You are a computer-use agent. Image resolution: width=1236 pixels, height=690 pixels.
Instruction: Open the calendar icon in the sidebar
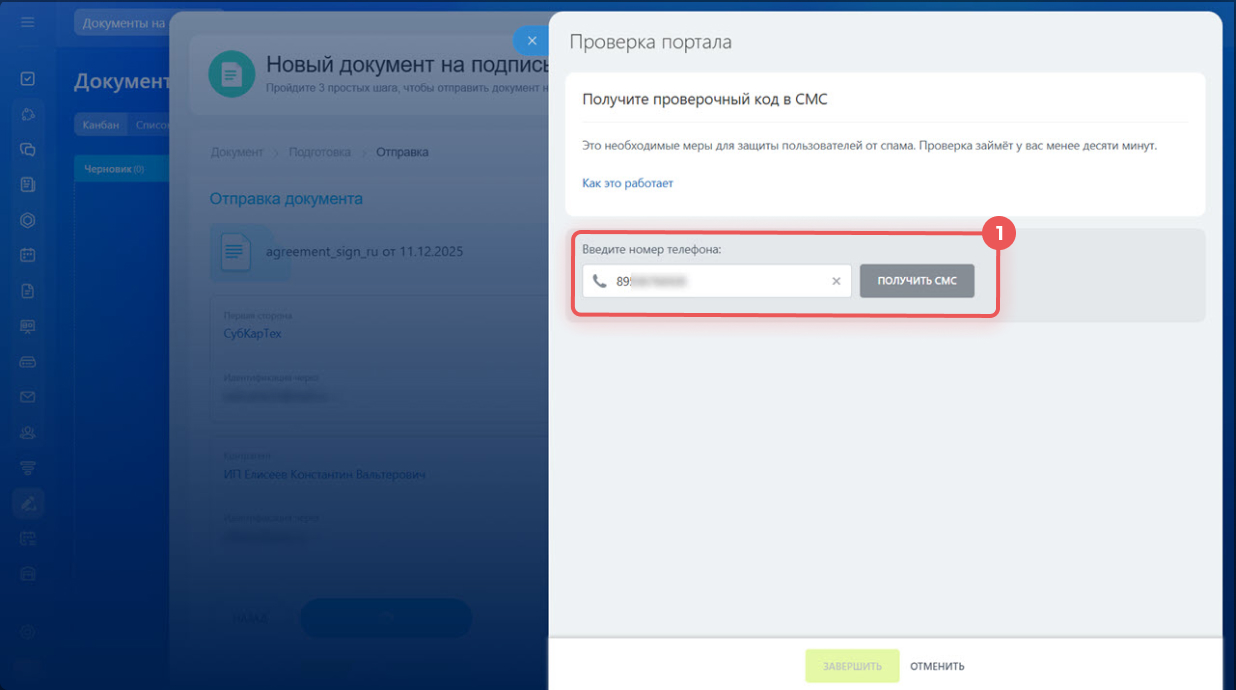click(x=28, y=255)
